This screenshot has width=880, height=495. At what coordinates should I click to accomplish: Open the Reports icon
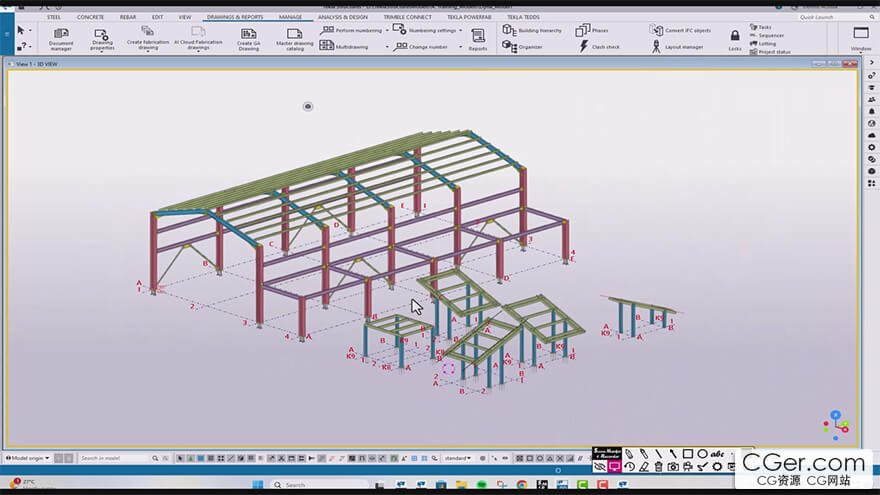[478, 37]
